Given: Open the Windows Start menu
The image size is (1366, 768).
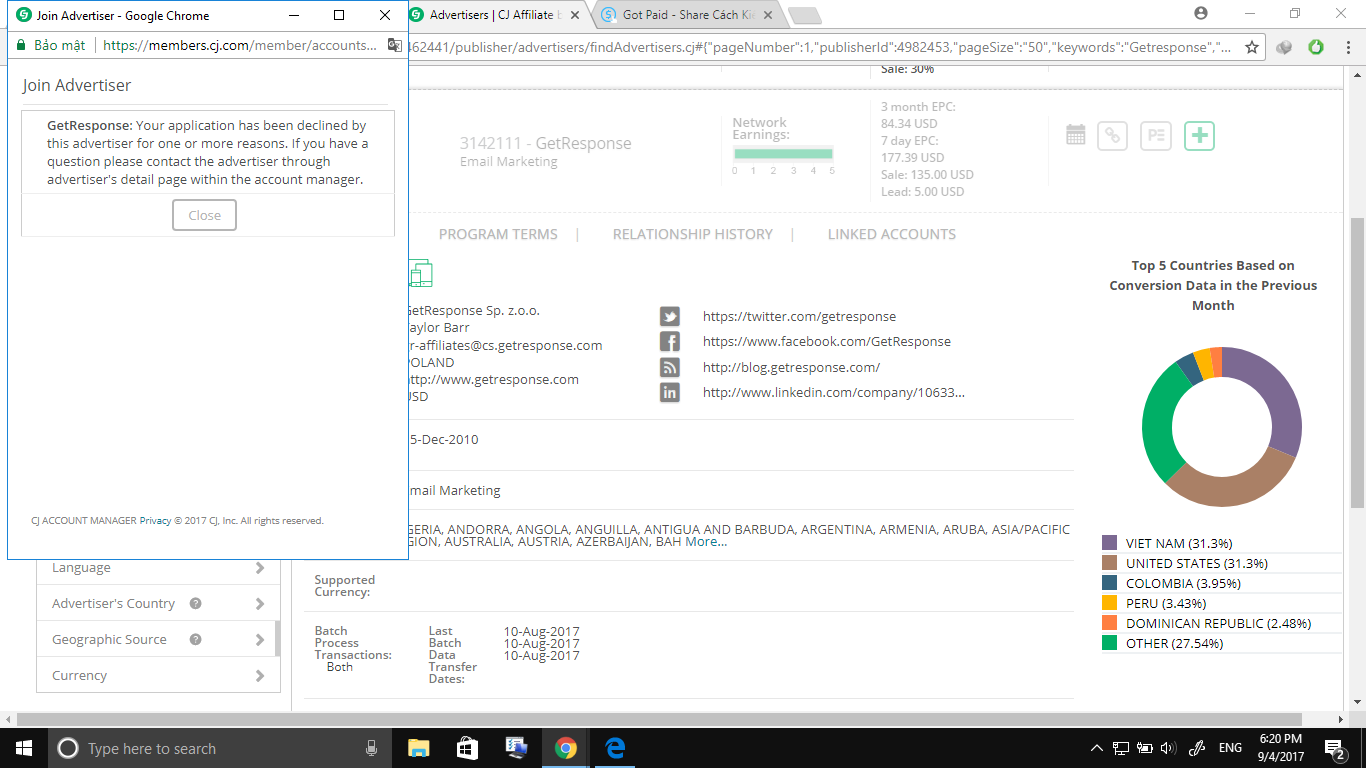Looking at the screenshot, I should (x=24, y=748).
